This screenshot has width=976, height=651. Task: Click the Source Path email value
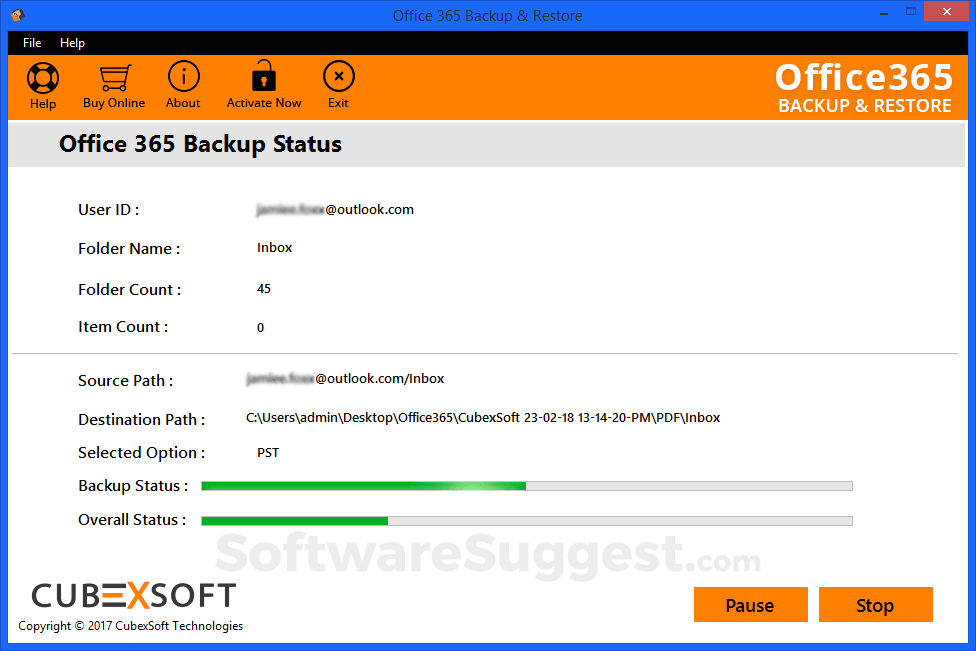pos(345,379)
